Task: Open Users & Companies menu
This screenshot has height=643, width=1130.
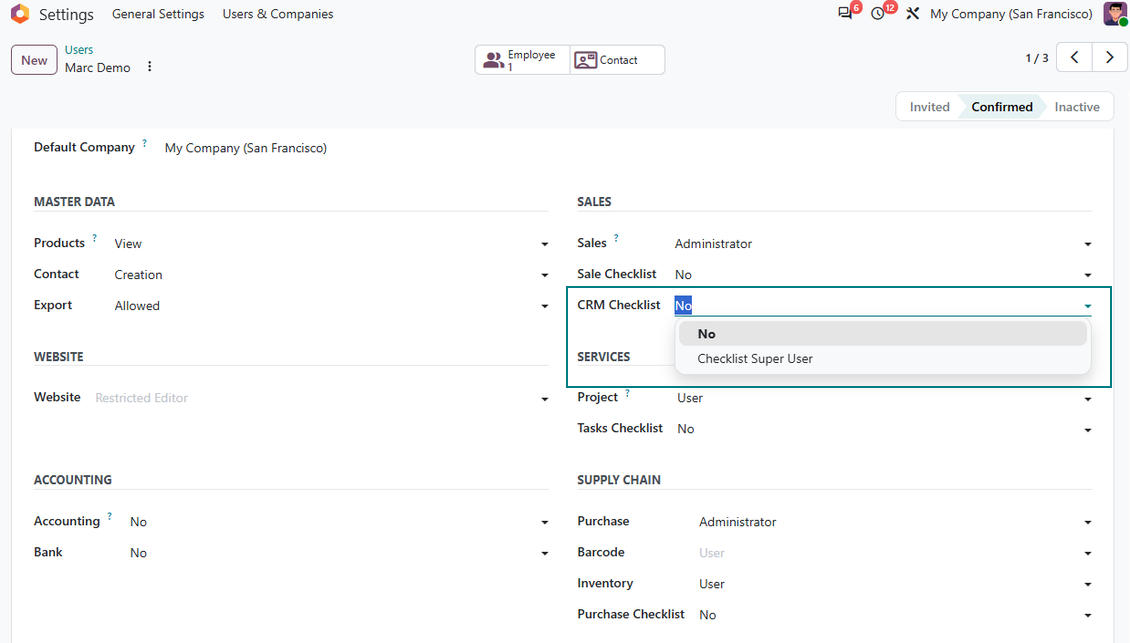Action: point(277,14)
